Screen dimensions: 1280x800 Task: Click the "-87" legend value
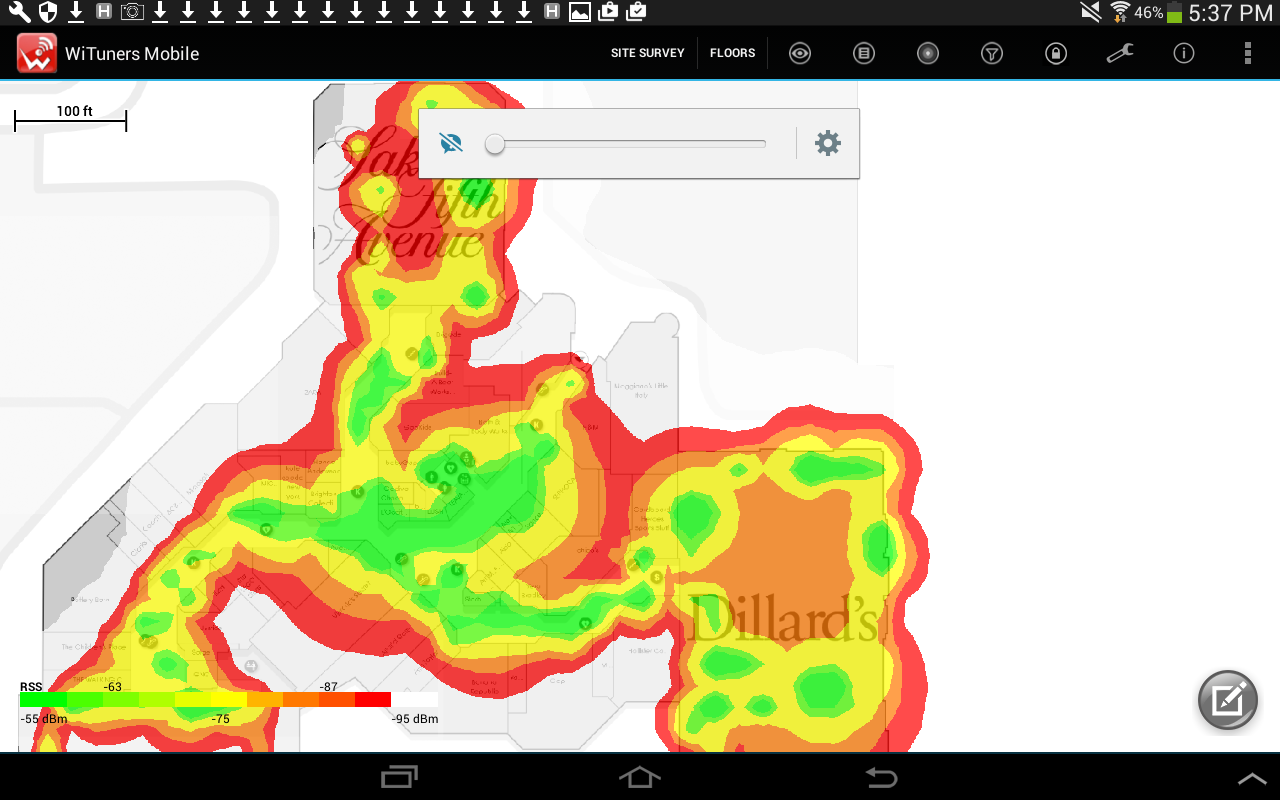coord(328,687)
